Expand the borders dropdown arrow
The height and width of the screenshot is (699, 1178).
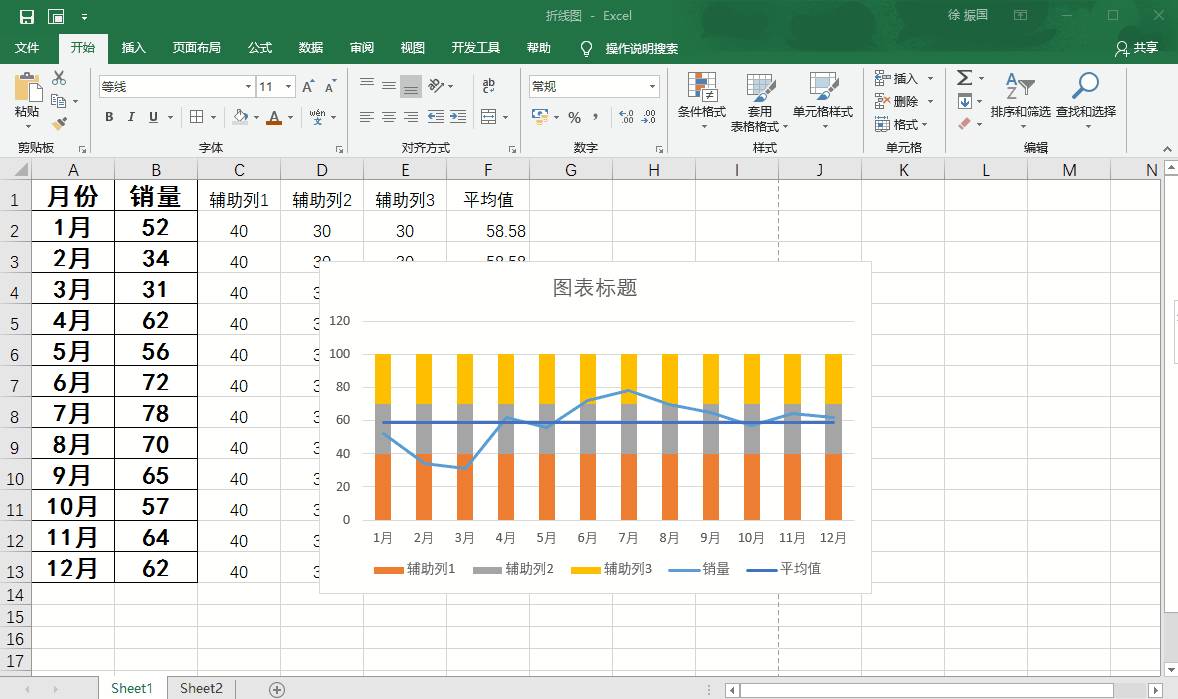213,117
